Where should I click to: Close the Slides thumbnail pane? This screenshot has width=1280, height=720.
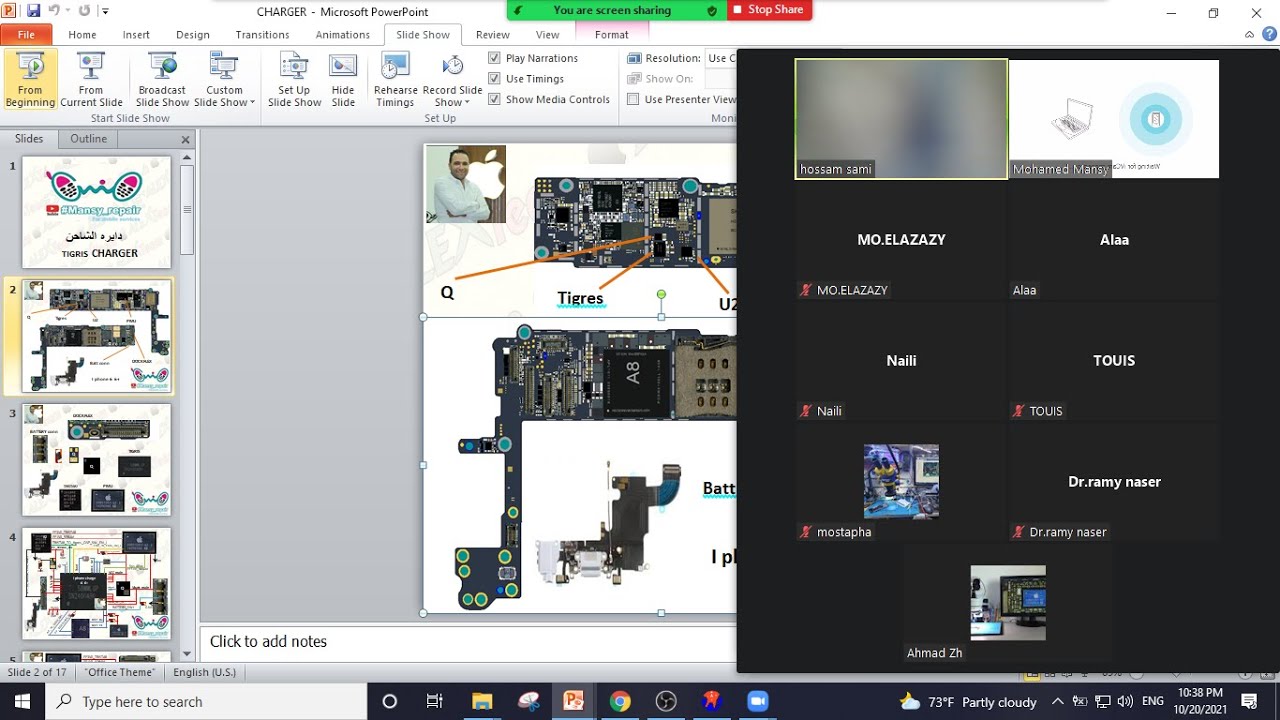point(185,140)
